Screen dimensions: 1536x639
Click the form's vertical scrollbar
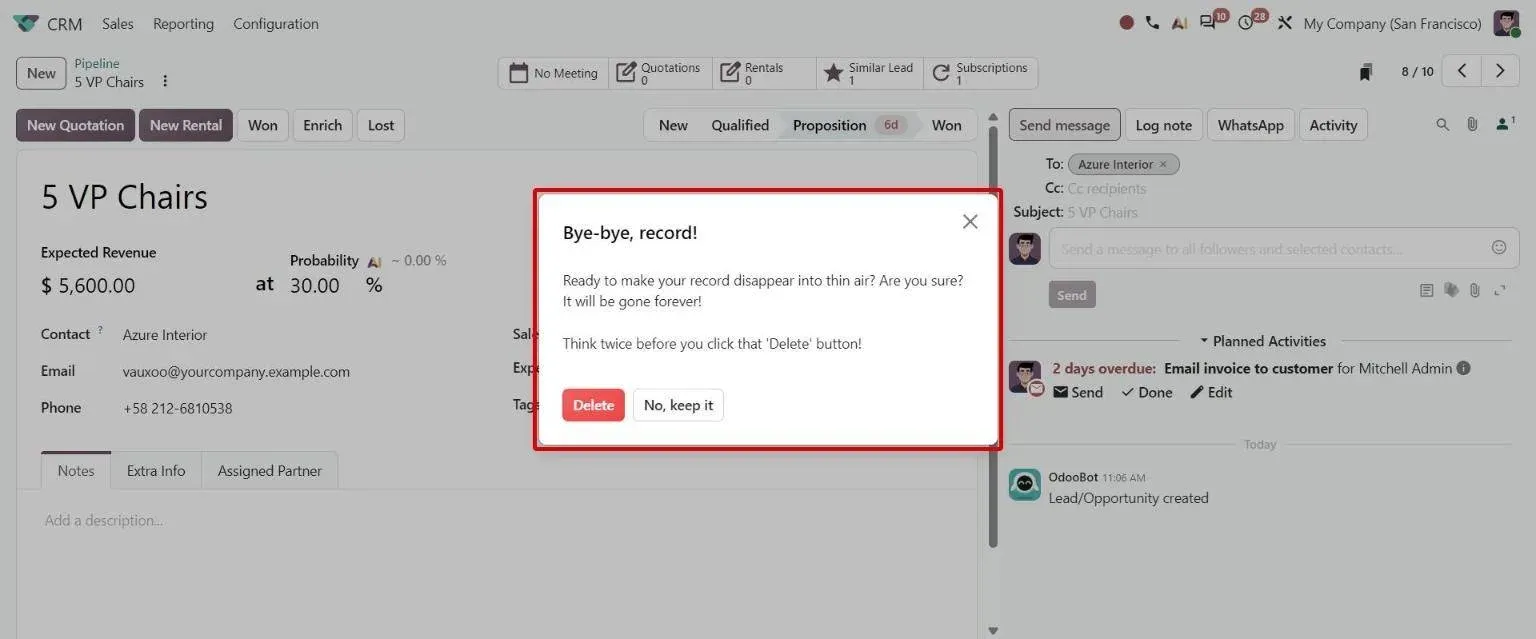[x=993, y=335]
